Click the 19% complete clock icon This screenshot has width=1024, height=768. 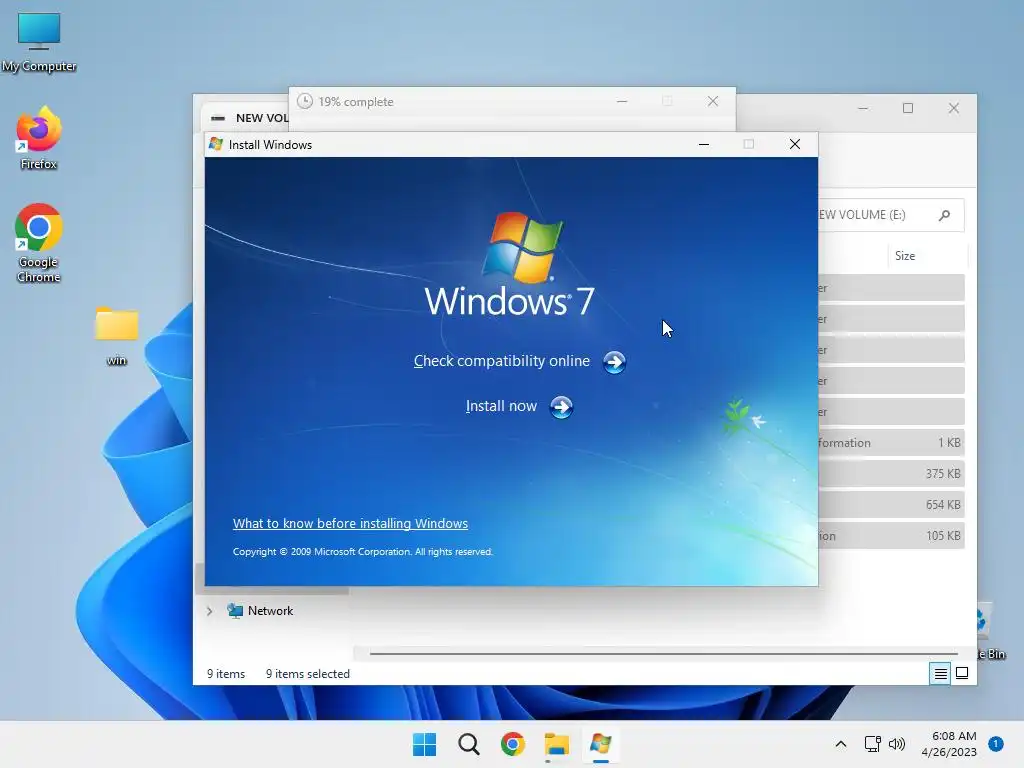tap(304, 101)
